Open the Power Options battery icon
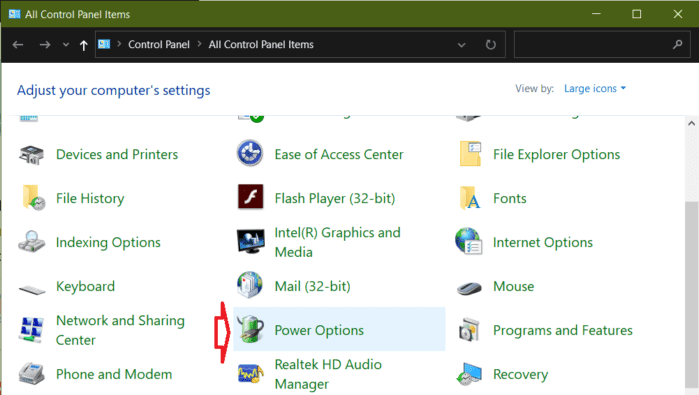 pyautogui.click(x=250, y=329)
